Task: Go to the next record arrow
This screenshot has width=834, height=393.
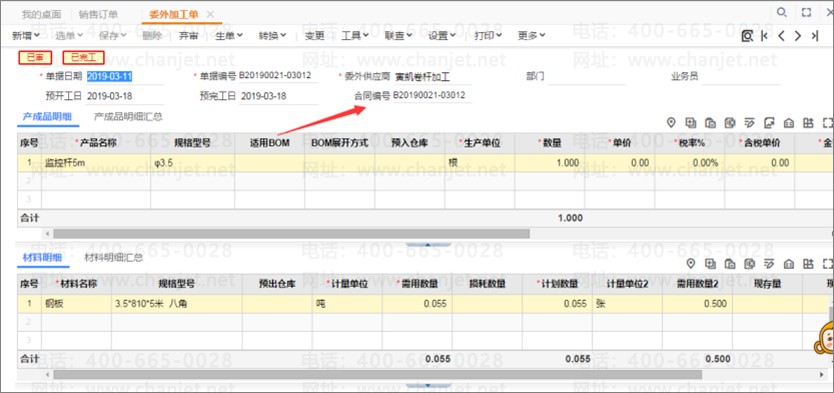Action: pyautogui.click(x=797, y=36)
